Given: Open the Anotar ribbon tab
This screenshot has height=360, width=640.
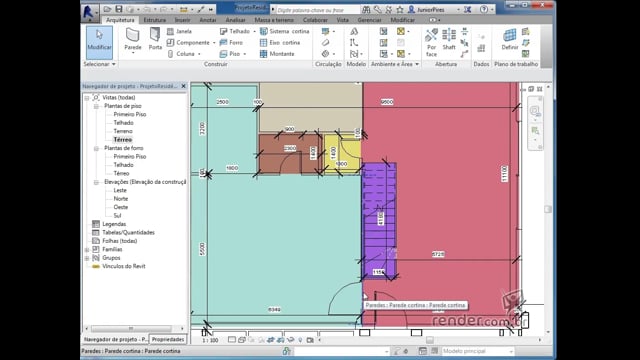Looking at the screenshot, I should [208, 20].
